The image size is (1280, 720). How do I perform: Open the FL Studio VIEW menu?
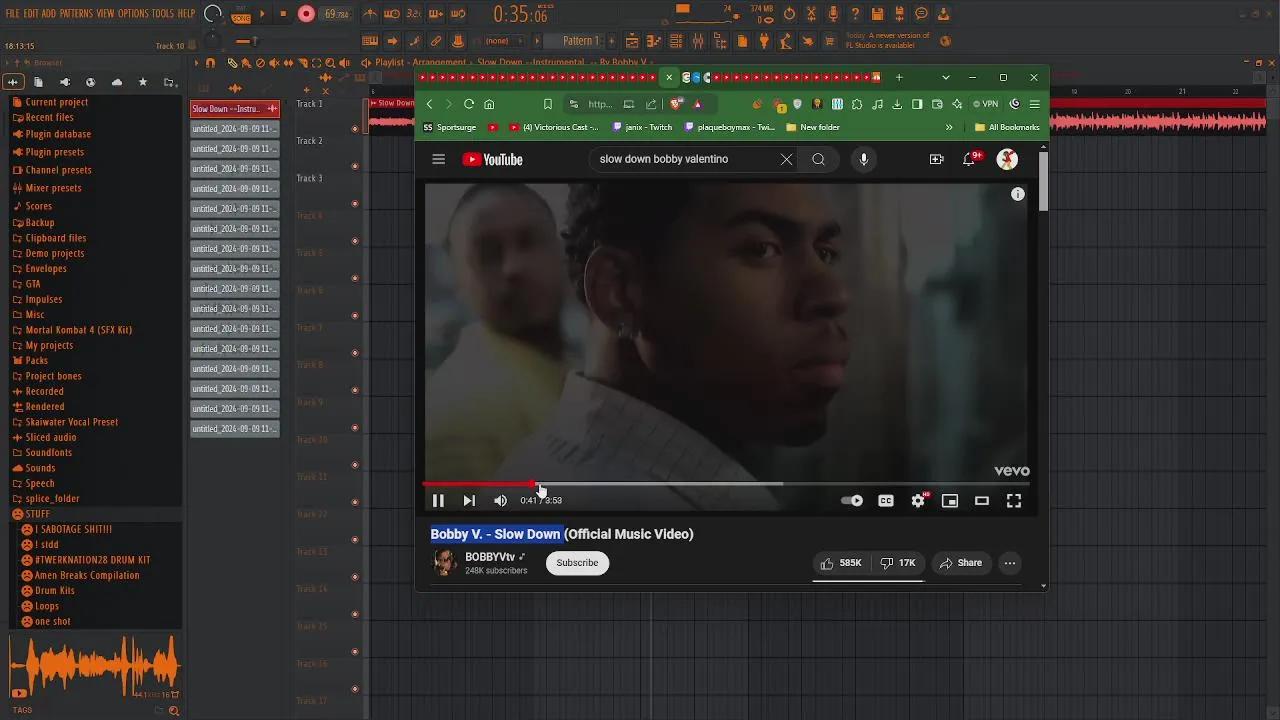[x=105, y=14]
